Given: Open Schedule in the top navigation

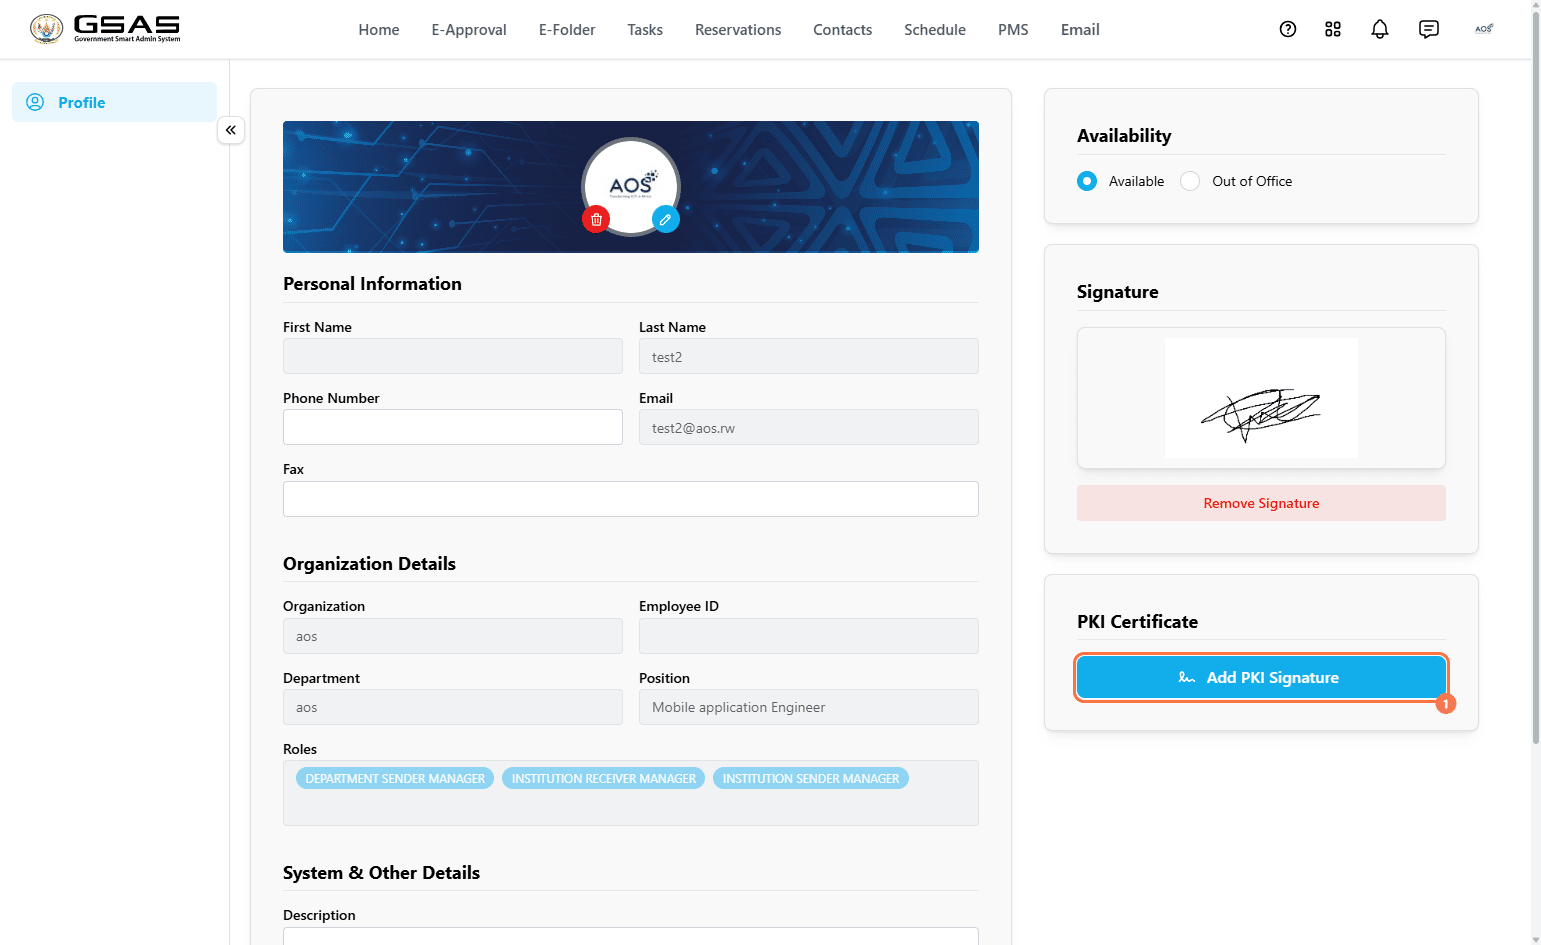Looking at the screenshot, I should 935,30.
